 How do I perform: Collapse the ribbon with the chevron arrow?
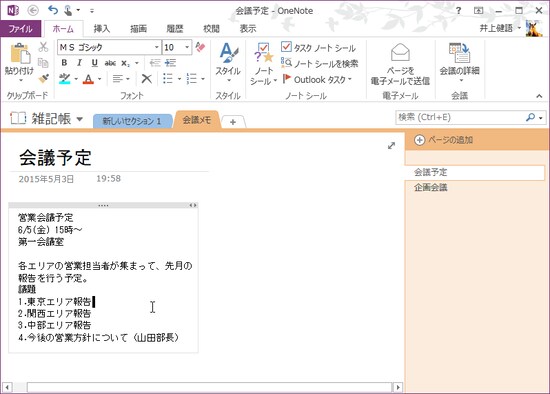point(539,96)
